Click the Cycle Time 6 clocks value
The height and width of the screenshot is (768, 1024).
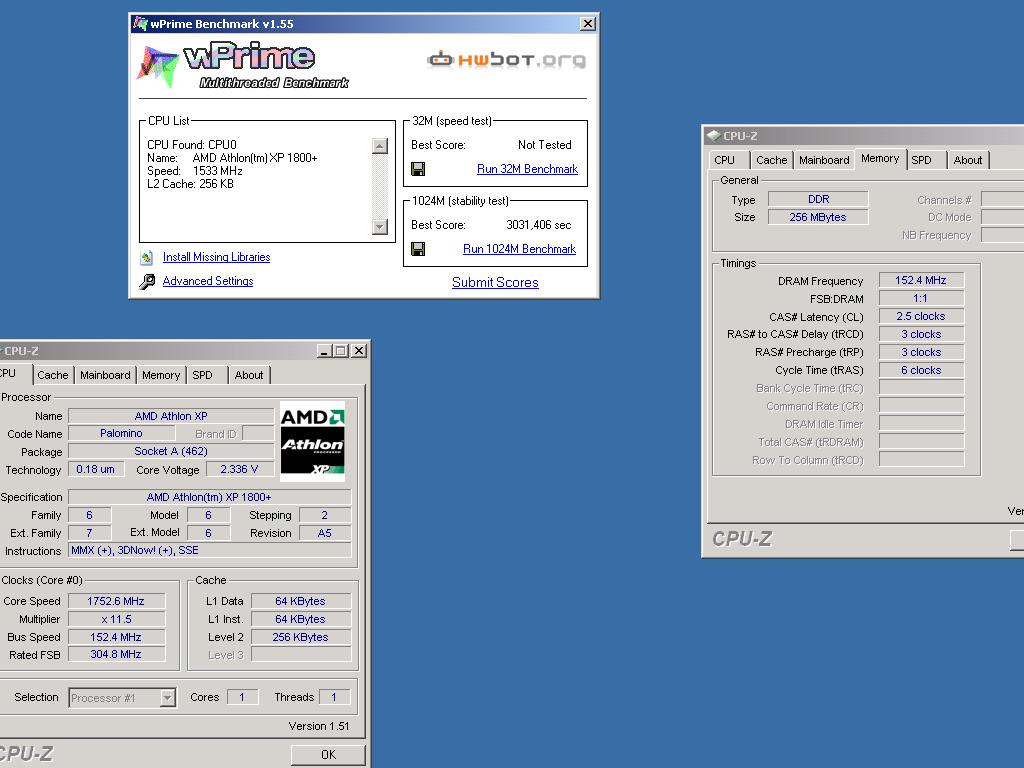pyautogui.click(x=921, y=370)
